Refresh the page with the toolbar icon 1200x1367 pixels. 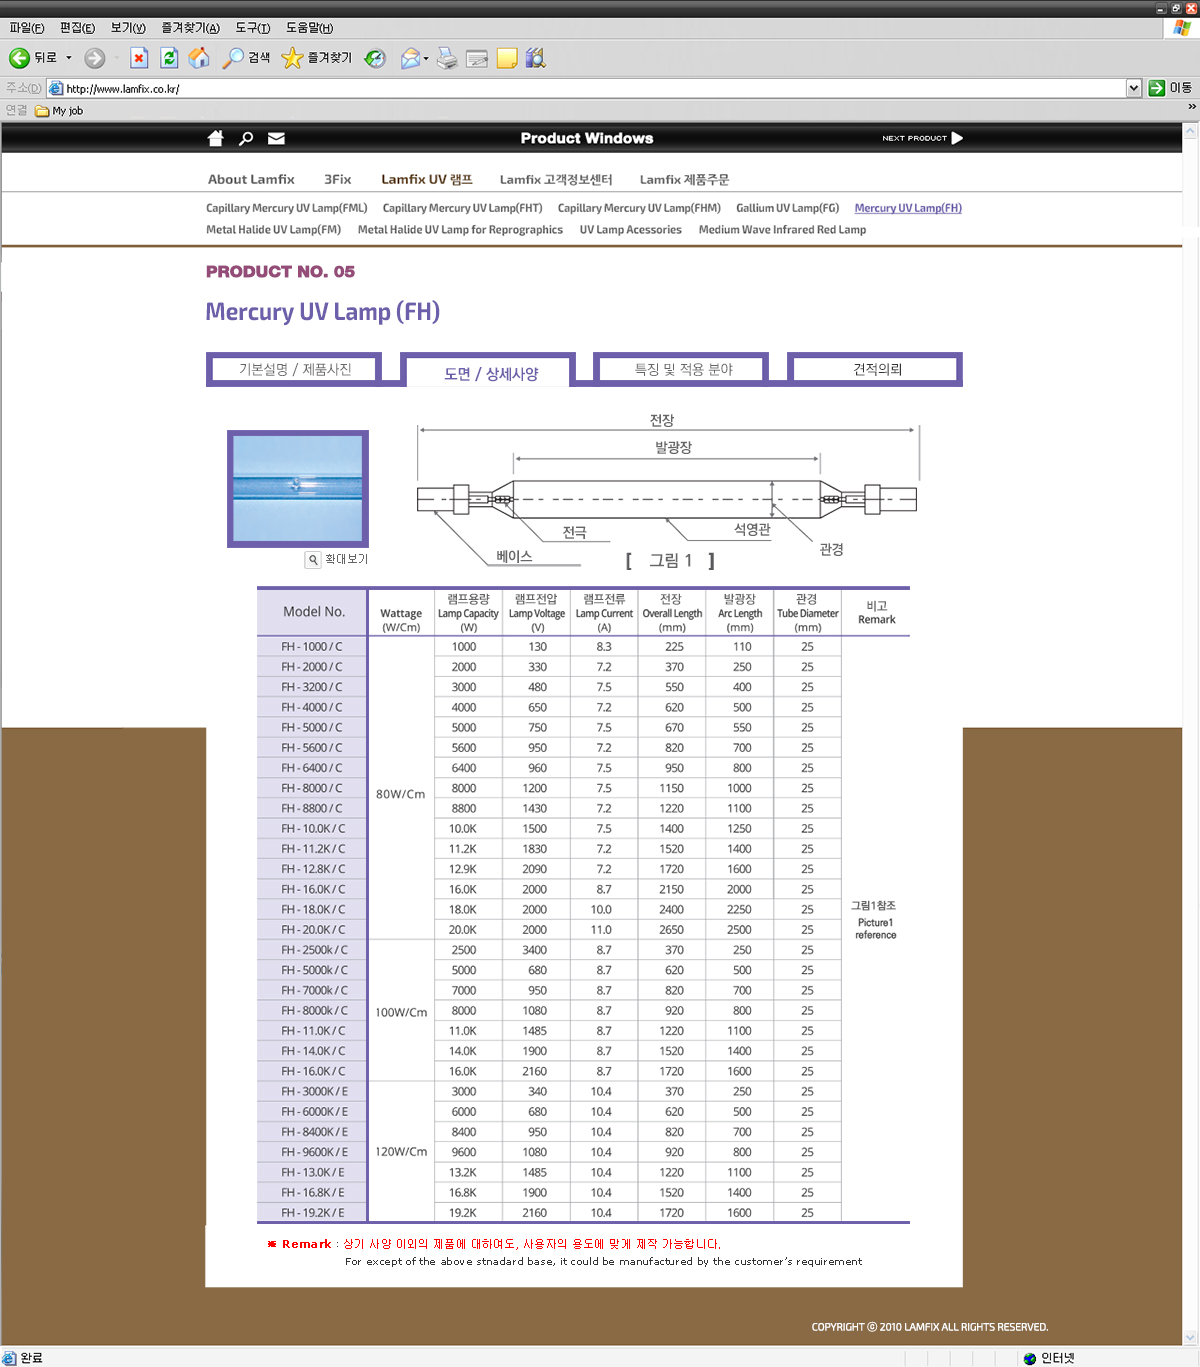pos(169,58)
